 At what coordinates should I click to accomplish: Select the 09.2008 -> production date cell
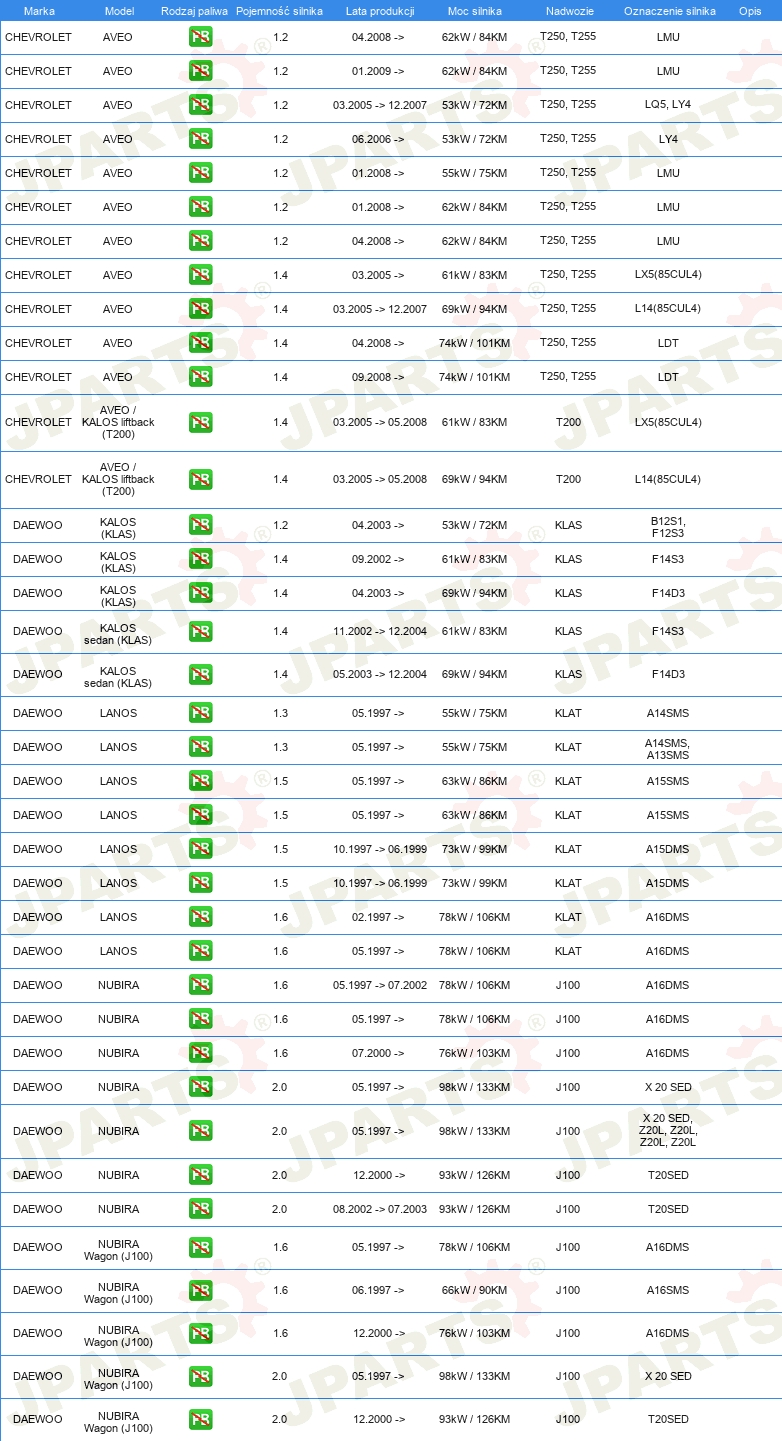click(378, 378)
